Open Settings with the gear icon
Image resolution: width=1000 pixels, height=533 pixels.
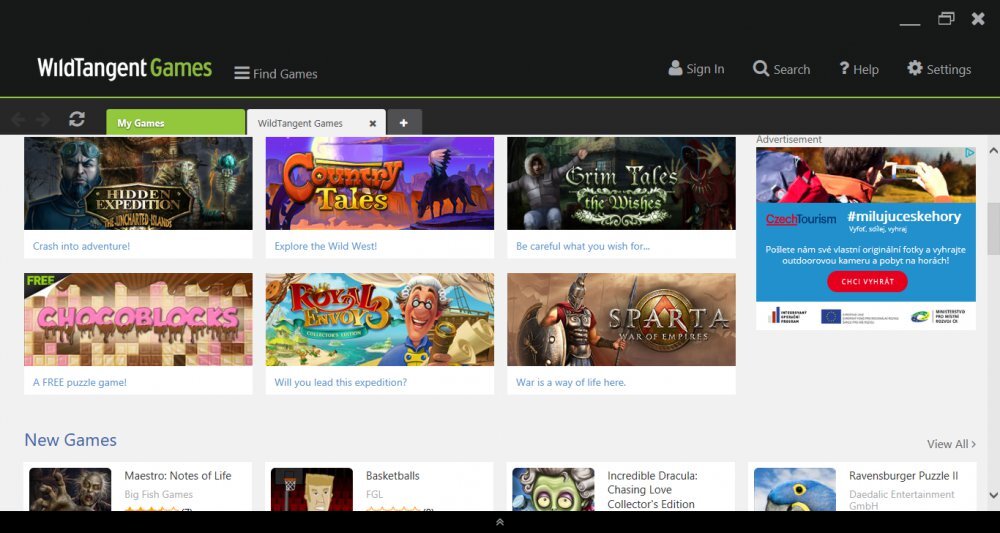pos(915,68)
